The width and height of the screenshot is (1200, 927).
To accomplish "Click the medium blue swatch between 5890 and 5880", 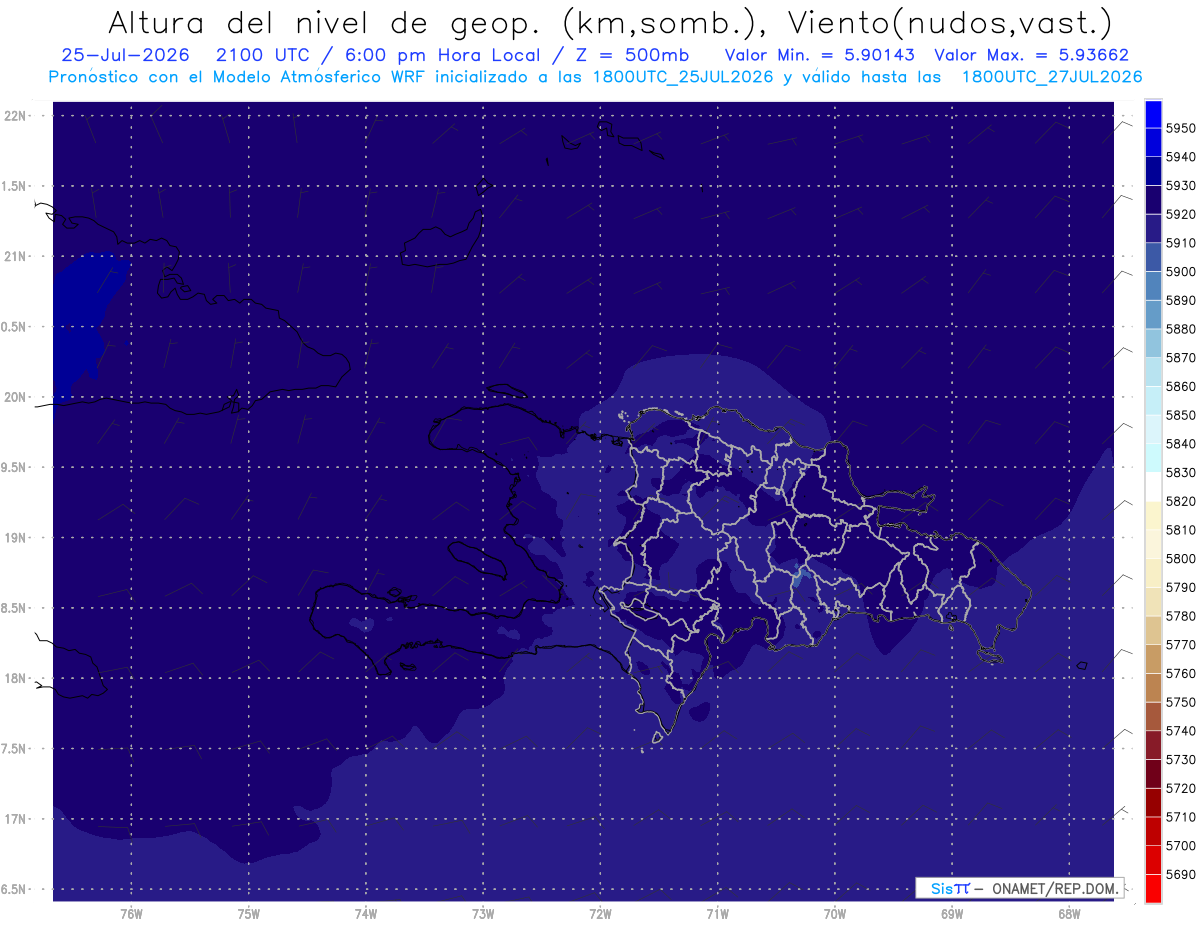I will point(1153,315).
